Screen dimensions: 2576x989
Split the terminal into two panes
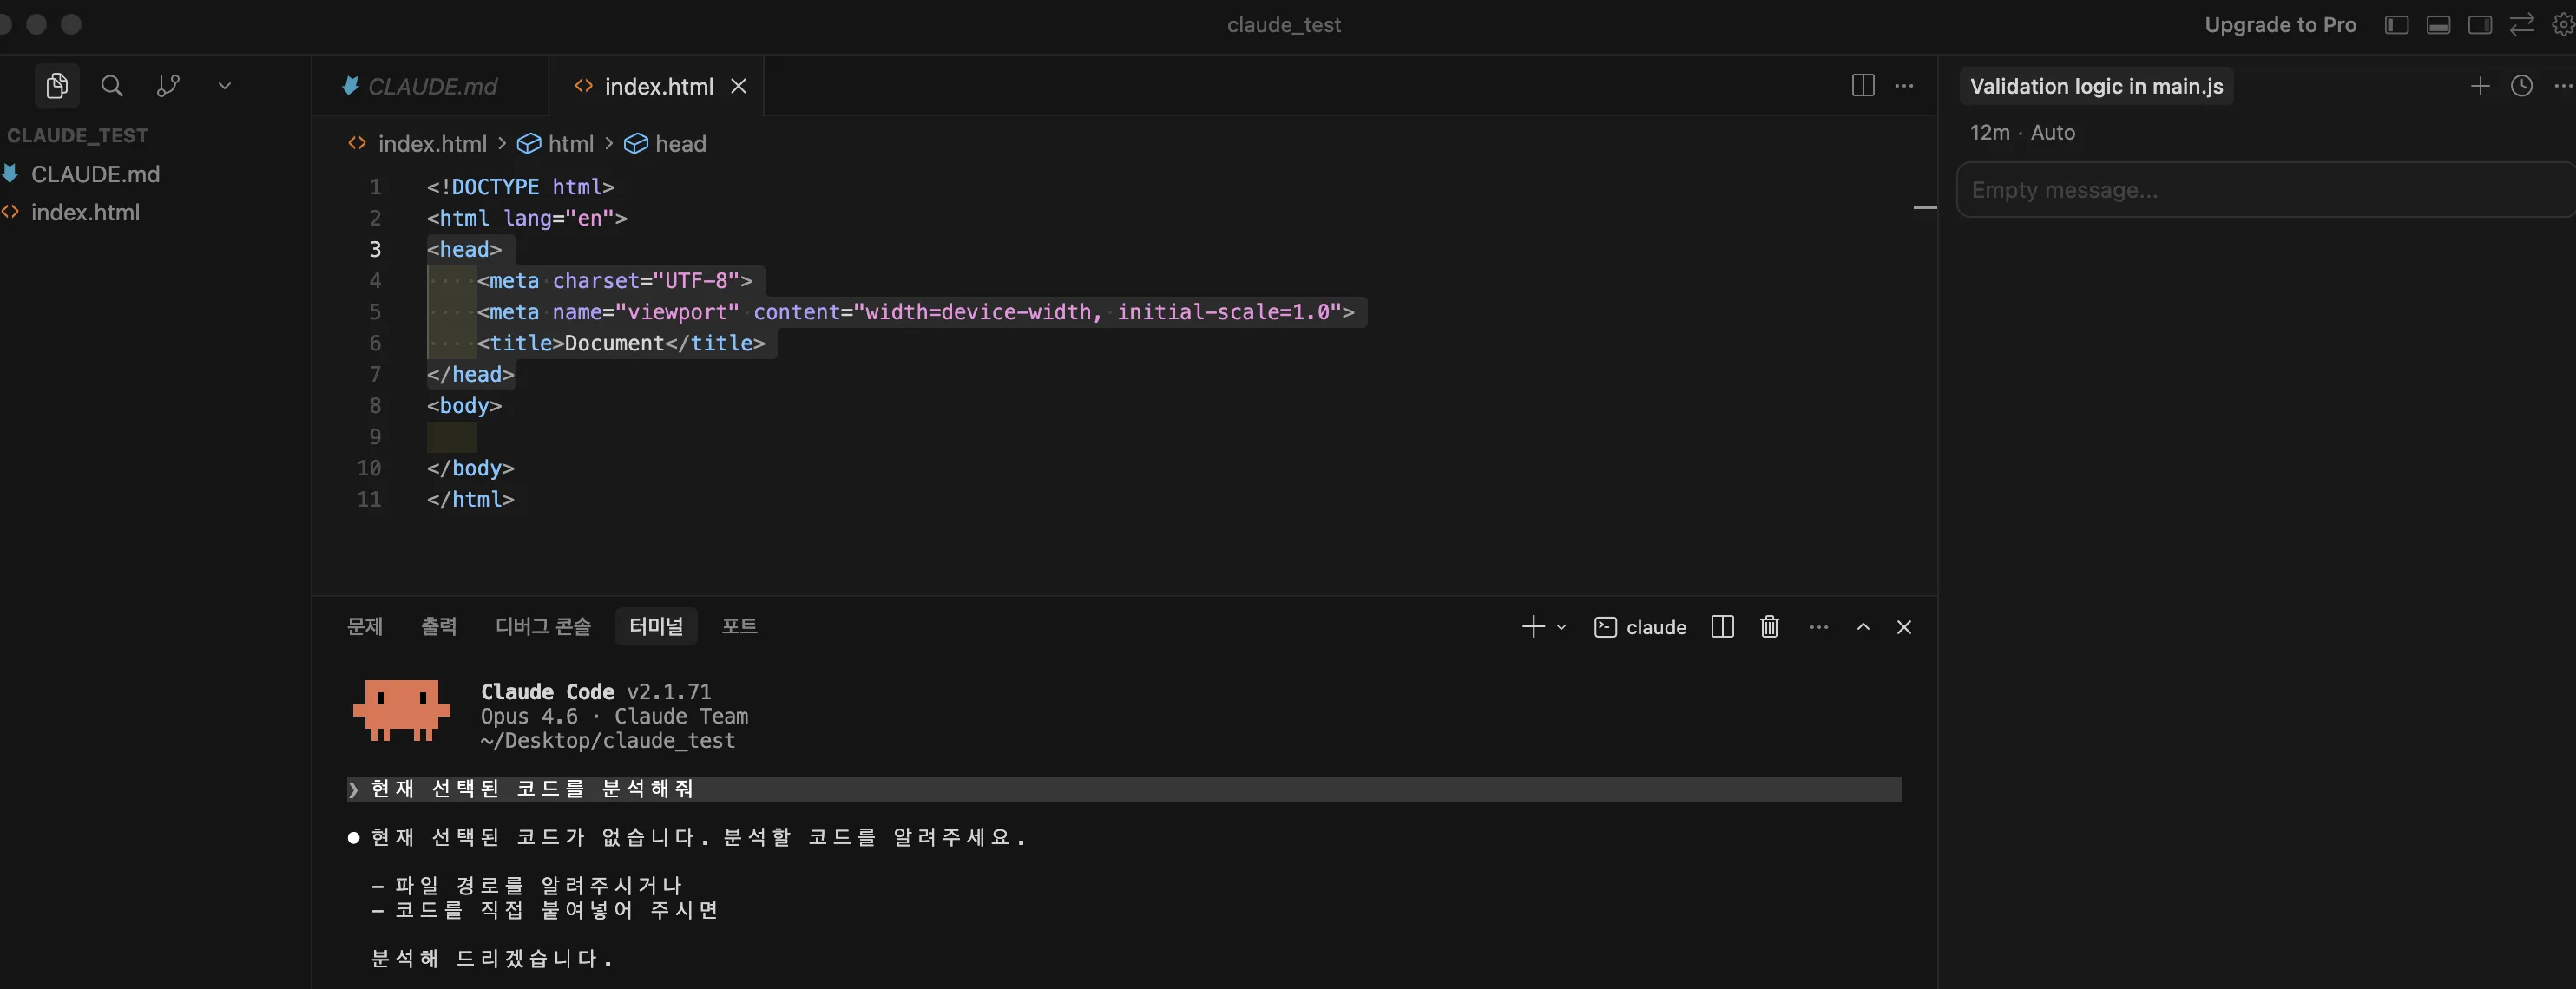tap(1722, 627)
